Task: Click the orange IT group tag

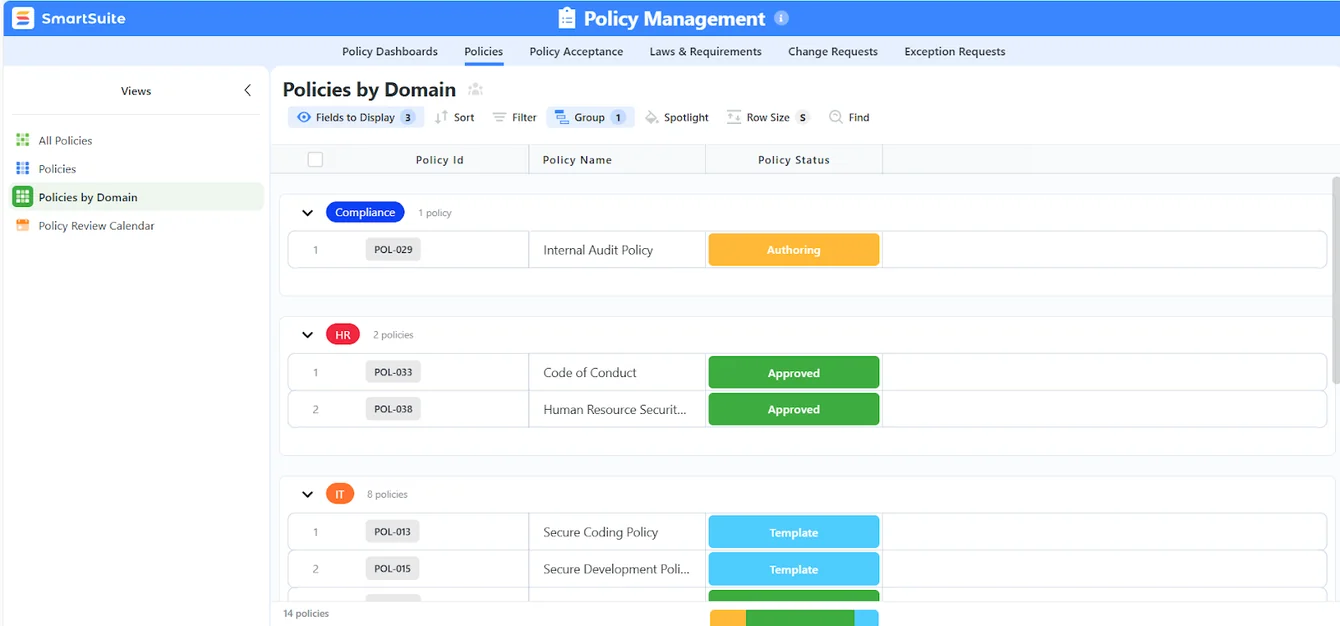Action: (340, 494)
